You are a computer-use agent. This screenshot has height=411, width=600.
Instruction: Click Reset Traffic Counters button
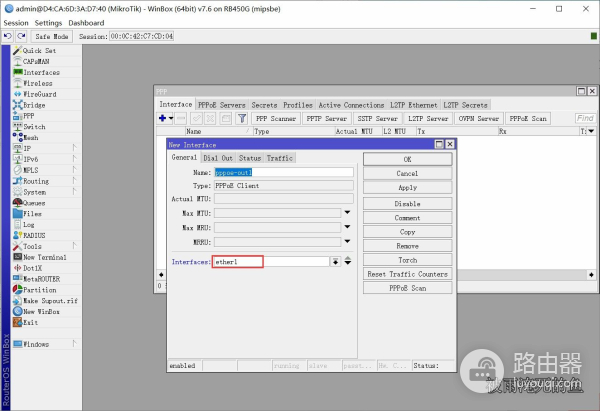click(x=408, y=274)
